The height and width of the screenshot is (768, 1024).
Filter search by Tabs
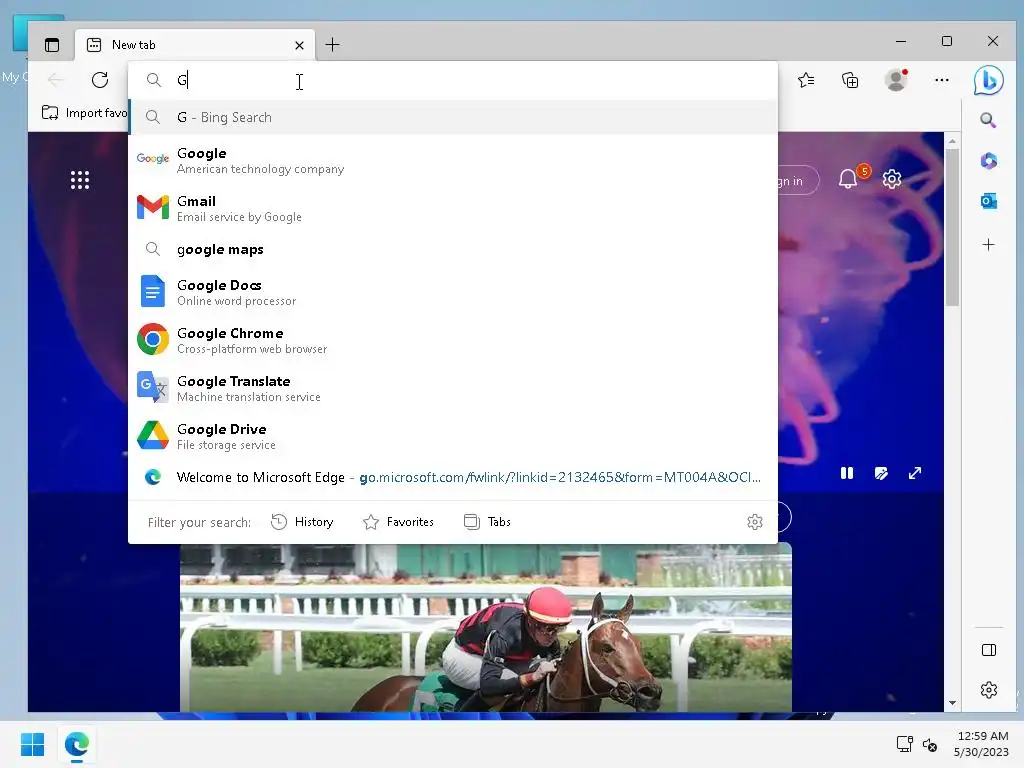pos(487,522)
